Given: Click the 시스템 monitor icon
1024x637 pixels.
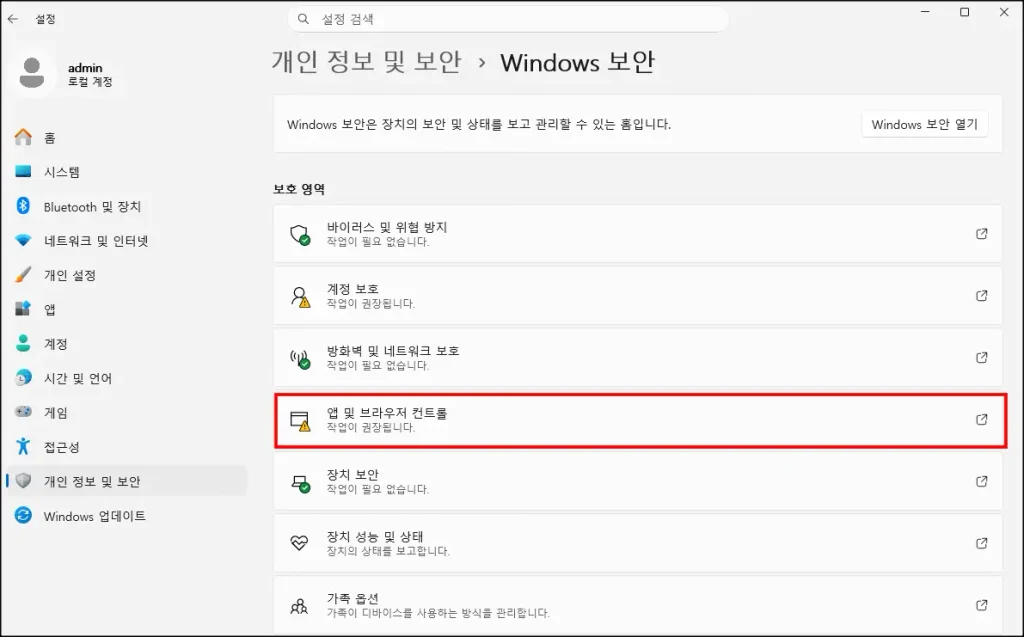Looking at the screenshot, I should click(24, 172).
